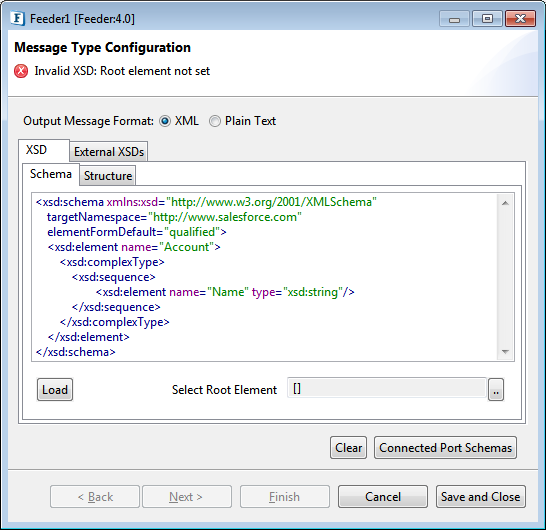Switch to the External XSDs tab
546x530 pixels.
[x=109, y=152]
